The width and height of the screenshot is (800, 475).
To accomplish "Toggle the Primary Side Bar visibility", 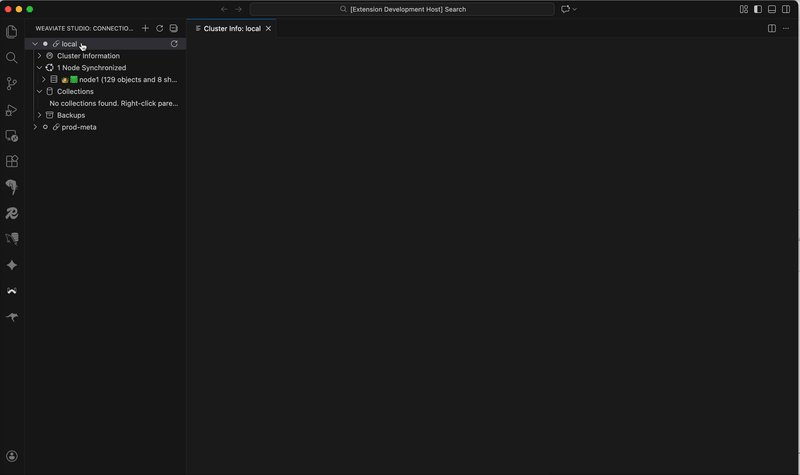I will (758, 9).
